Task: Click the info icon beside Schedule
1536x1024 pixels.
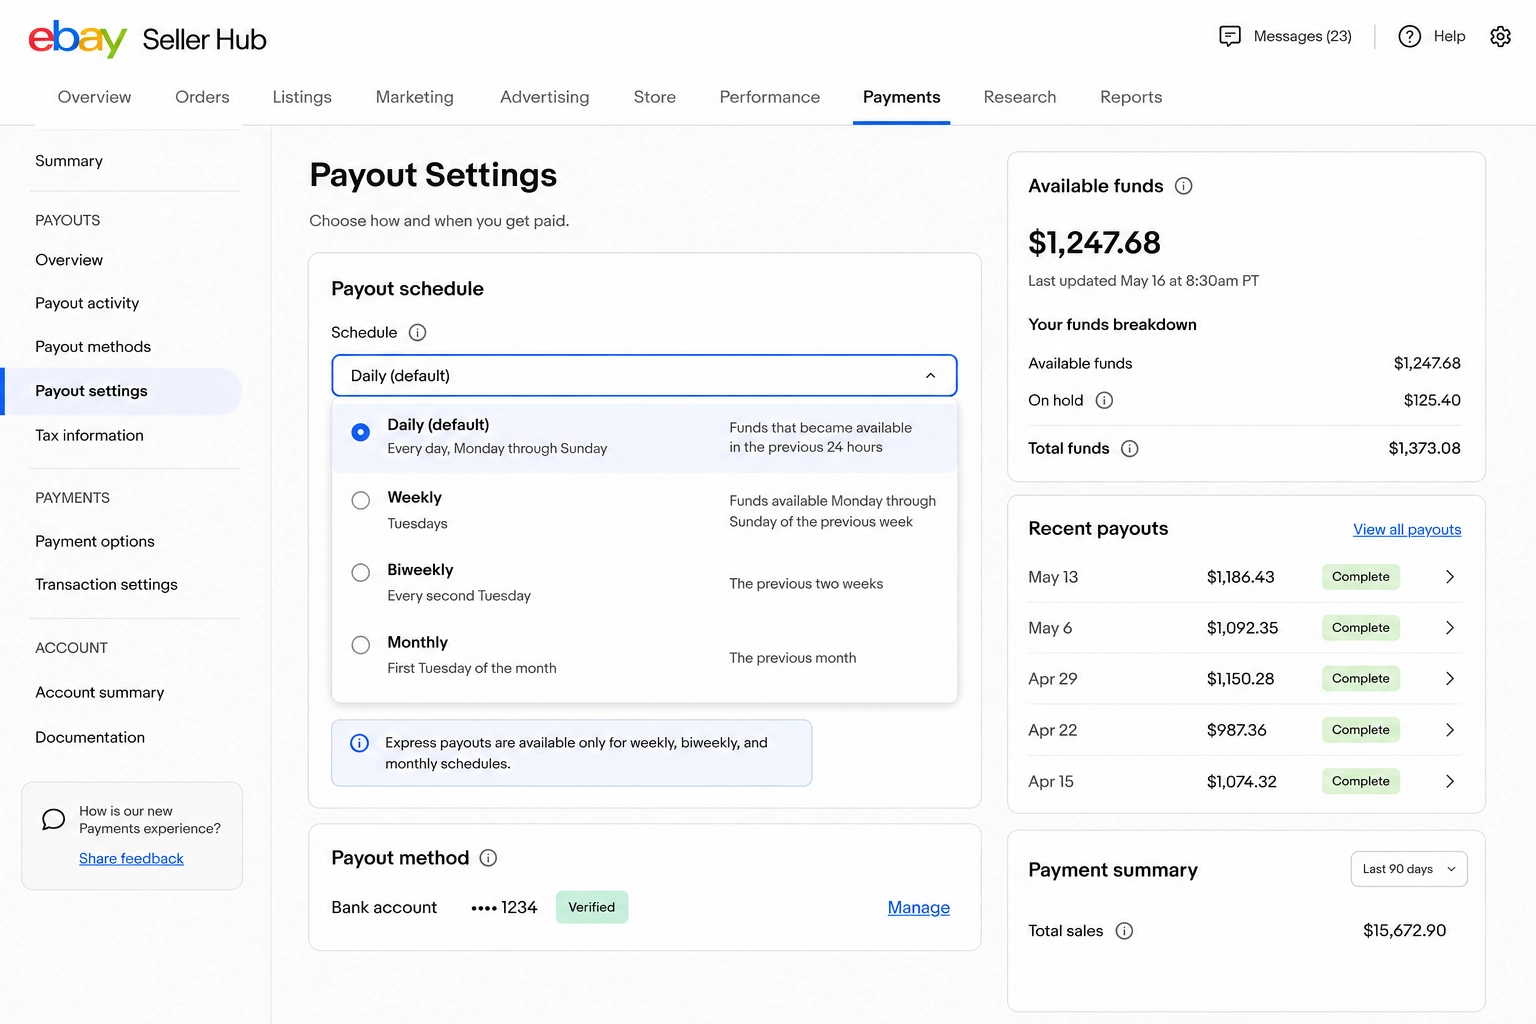Action: tap(417, 332)
